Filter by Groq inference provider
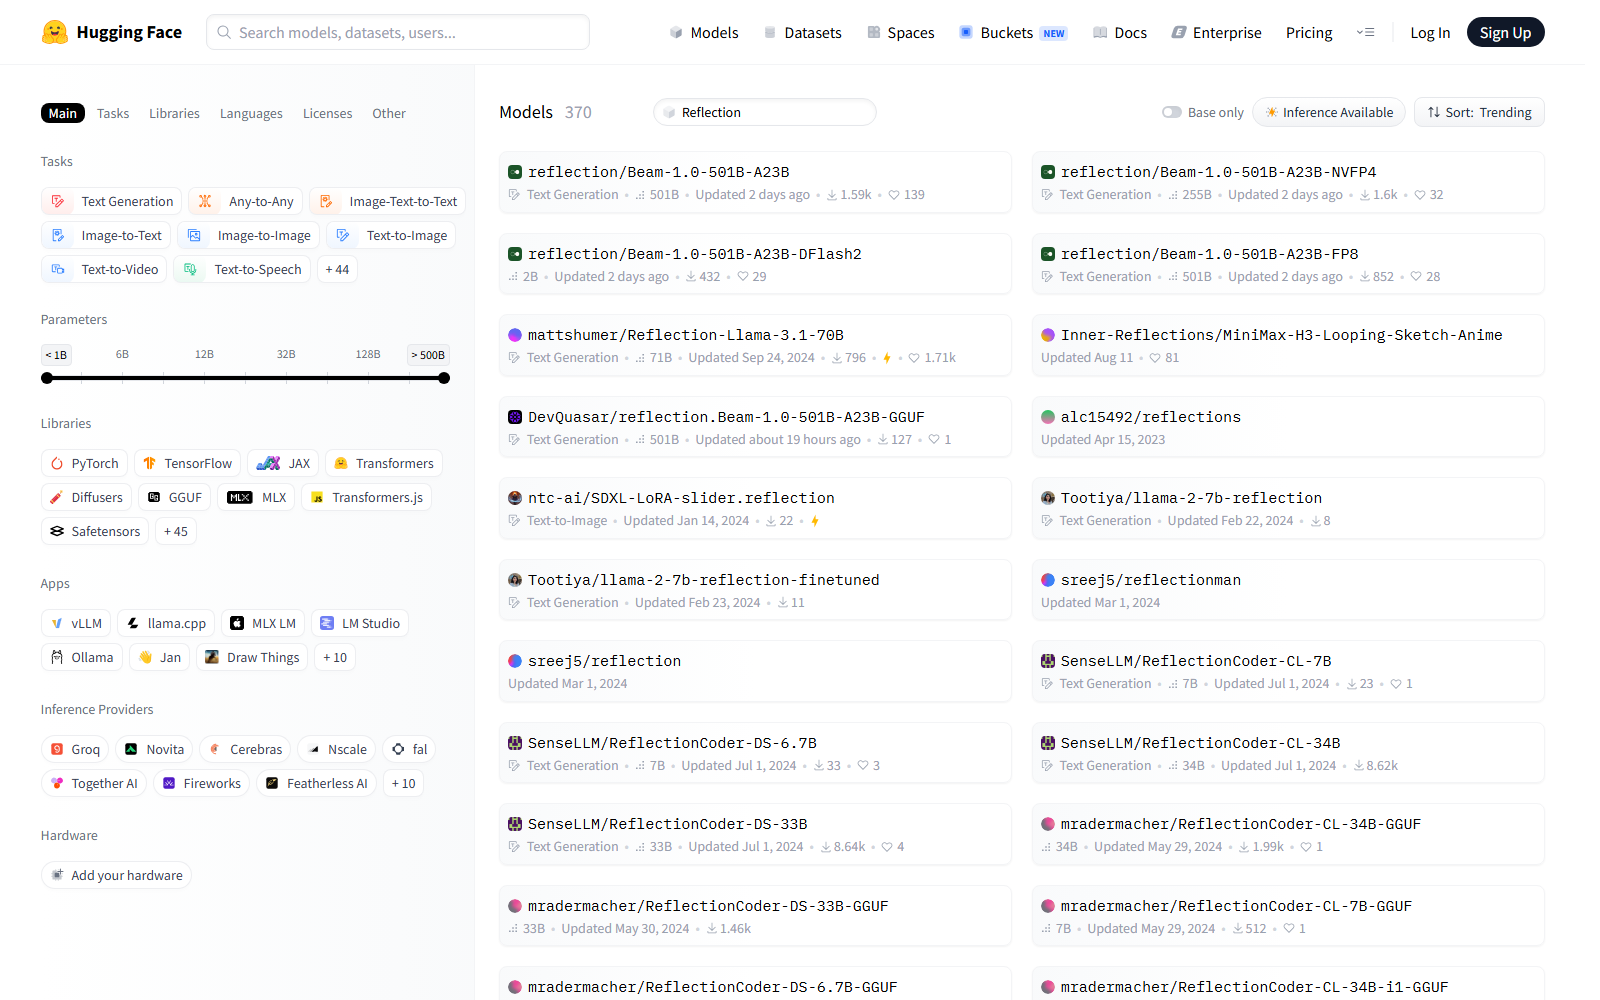The image size is (1600, 1000). (x=75, y=749)
